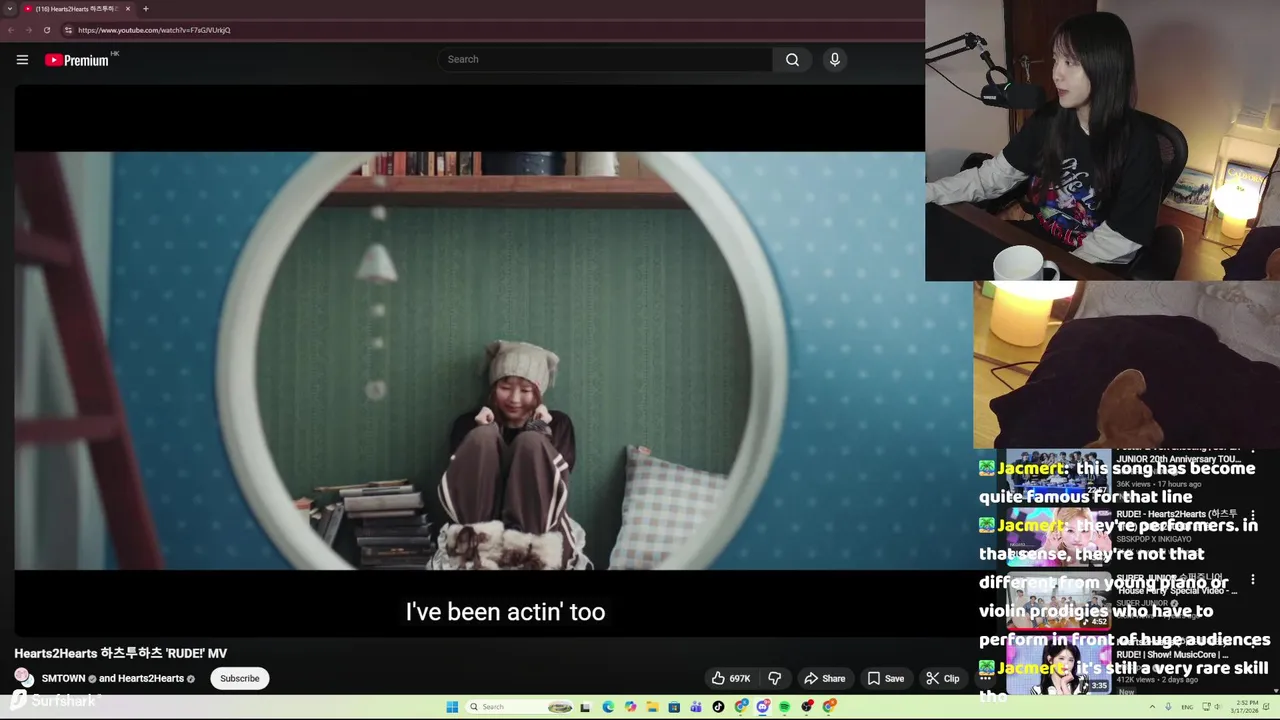This screenshot has height=720, width=1280.
Task: Go forward in browser history
Action: tap(28, 30)
